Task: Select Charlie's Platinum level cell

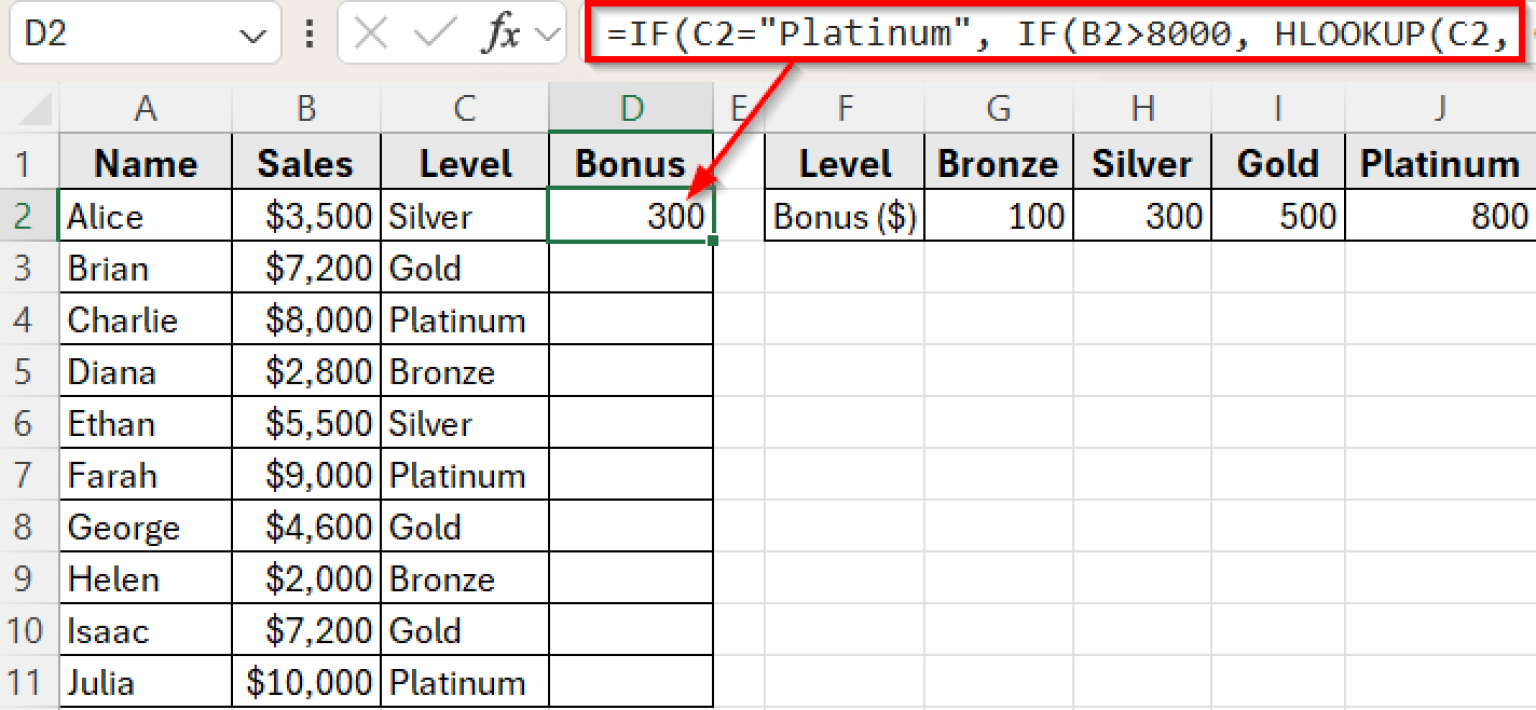Action: (x=463, y=319)
